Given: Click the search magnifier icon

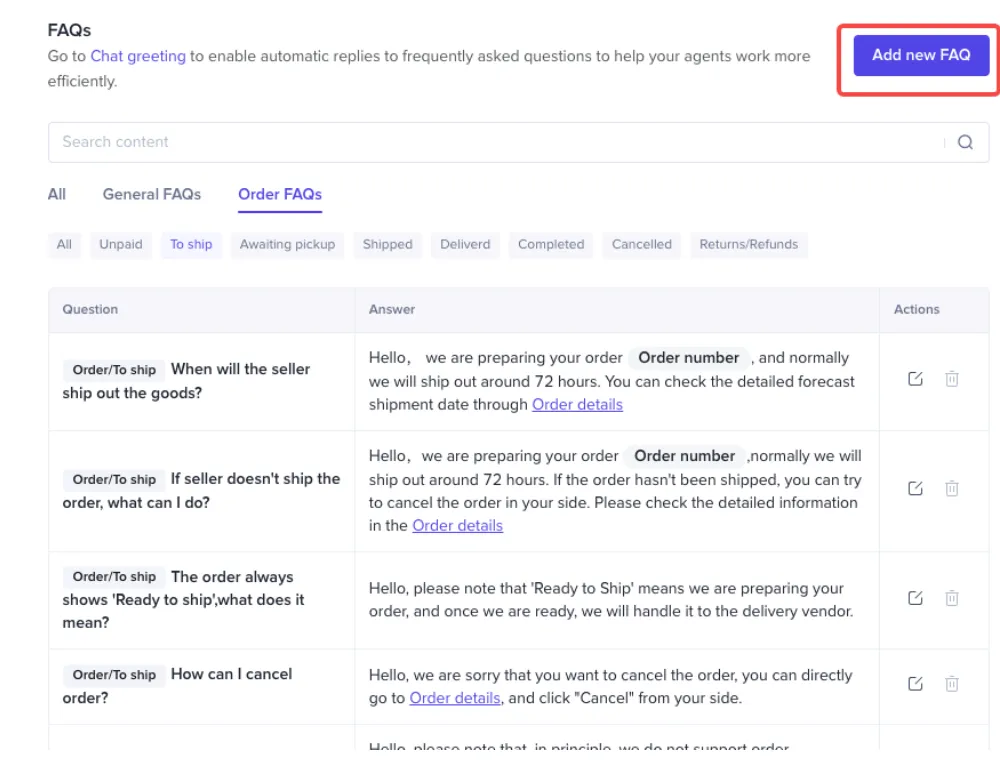Looking at the screenshot, I should click(965, 142).
